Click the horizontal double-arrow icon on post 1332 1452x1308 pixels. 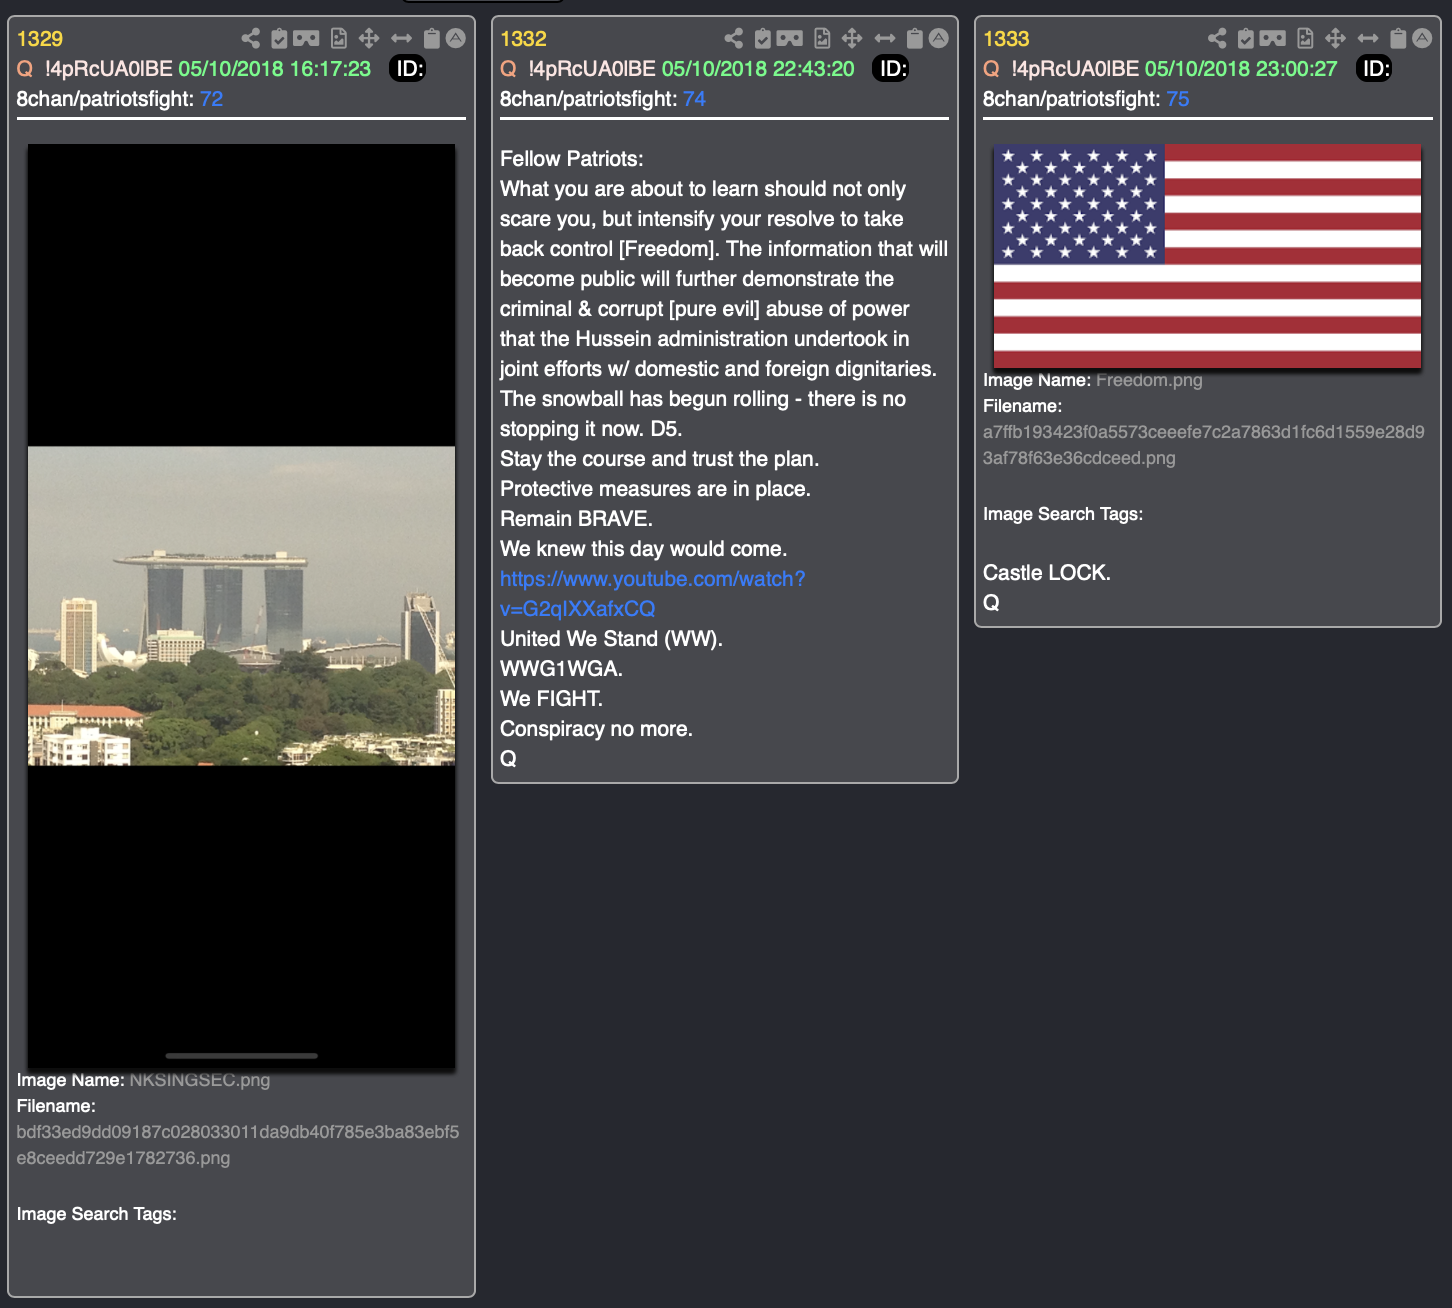(884, 38)
